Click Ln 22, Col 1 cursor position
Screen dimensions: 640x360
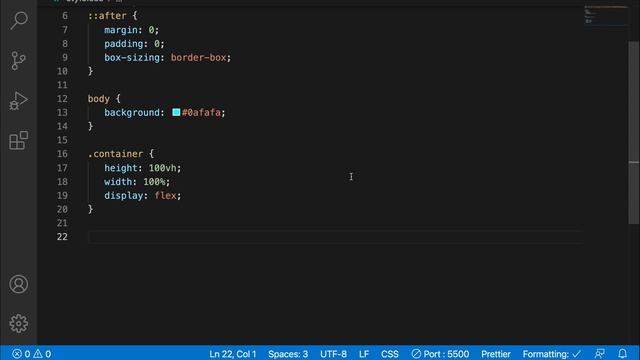233,354
